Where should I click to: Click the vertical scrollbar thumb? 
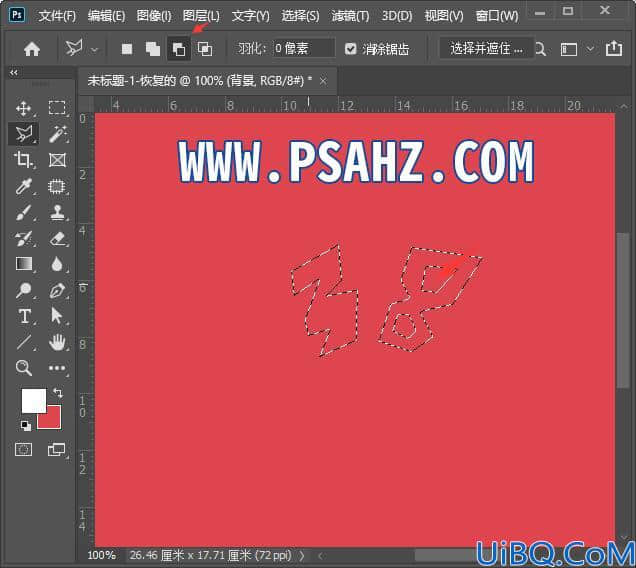pyautogui.click(x=623, y=311)
